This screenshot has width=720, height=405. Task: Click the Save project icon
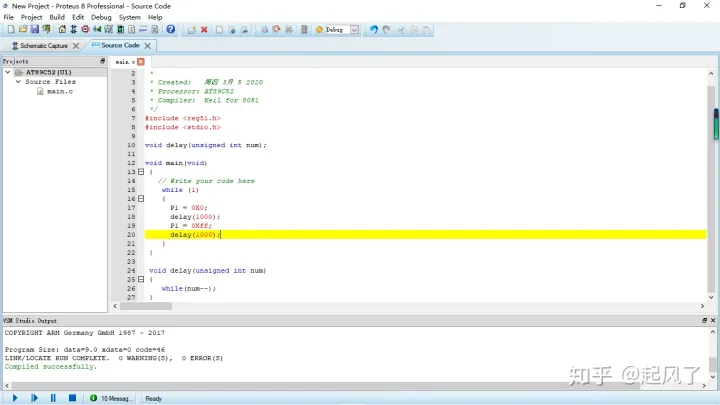[34, 30]
